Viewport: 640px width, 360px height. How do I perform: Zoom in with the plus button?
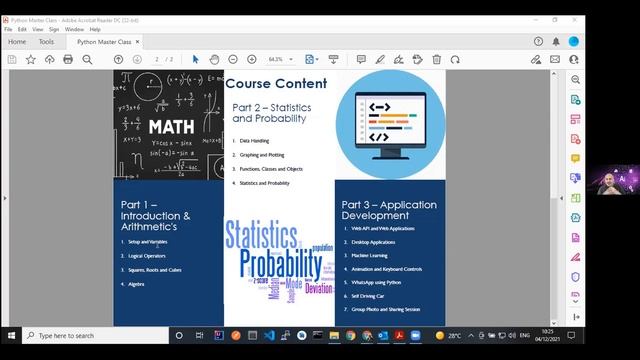click(252, 60)
